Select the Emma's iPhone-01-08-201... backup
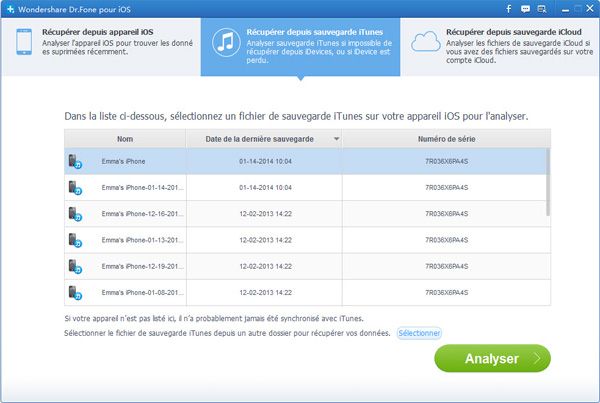This screenshot has height=403, width=600. [142, 292]
